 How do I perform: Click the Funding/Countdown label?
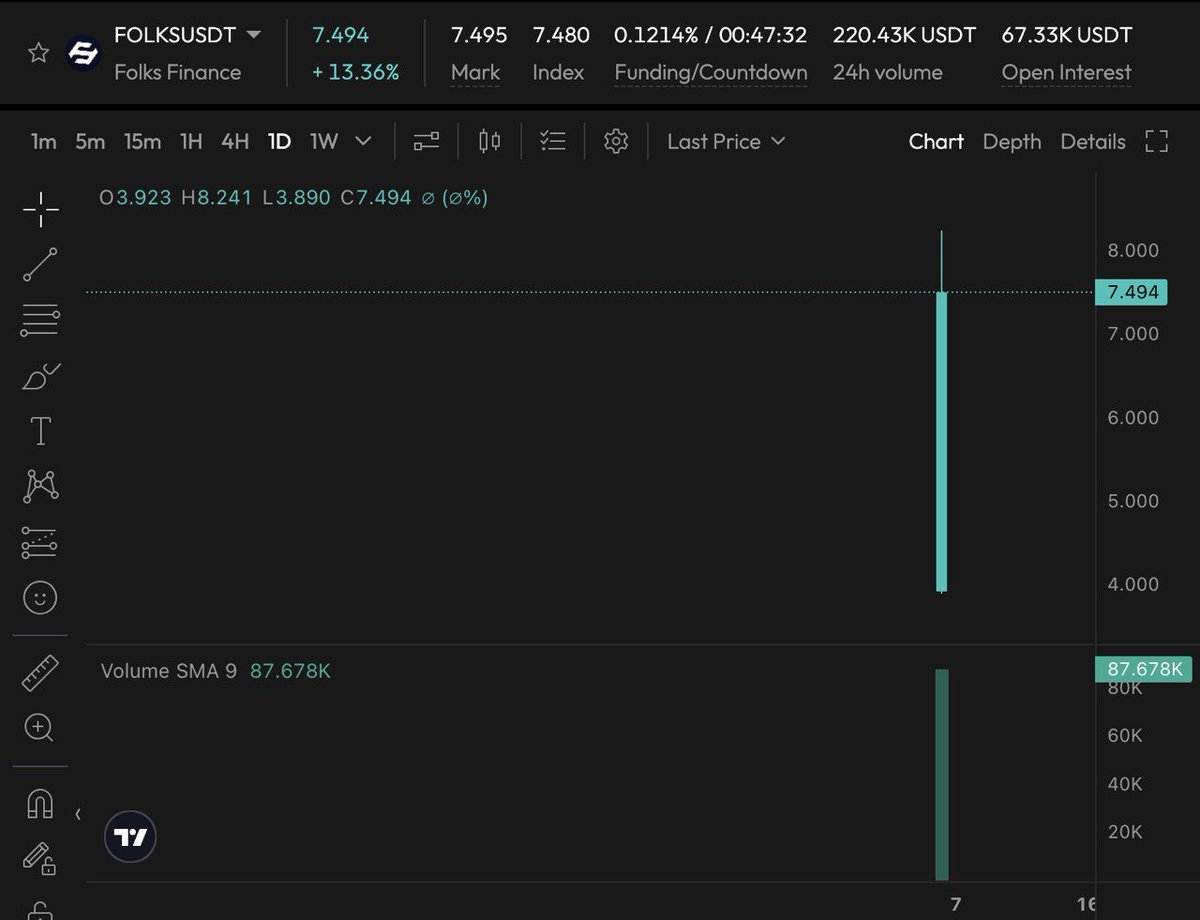pos(710,73)
